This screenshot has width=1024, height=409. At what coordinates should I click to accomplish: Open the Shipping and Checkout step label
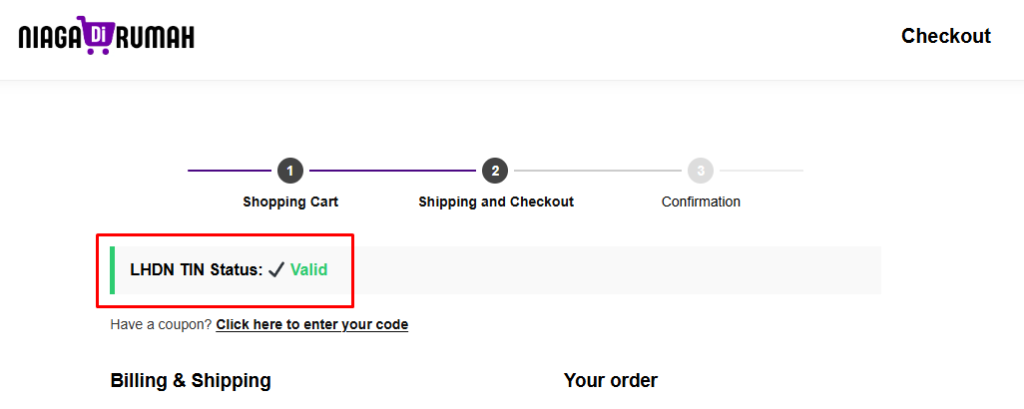[x=495, y=202]
